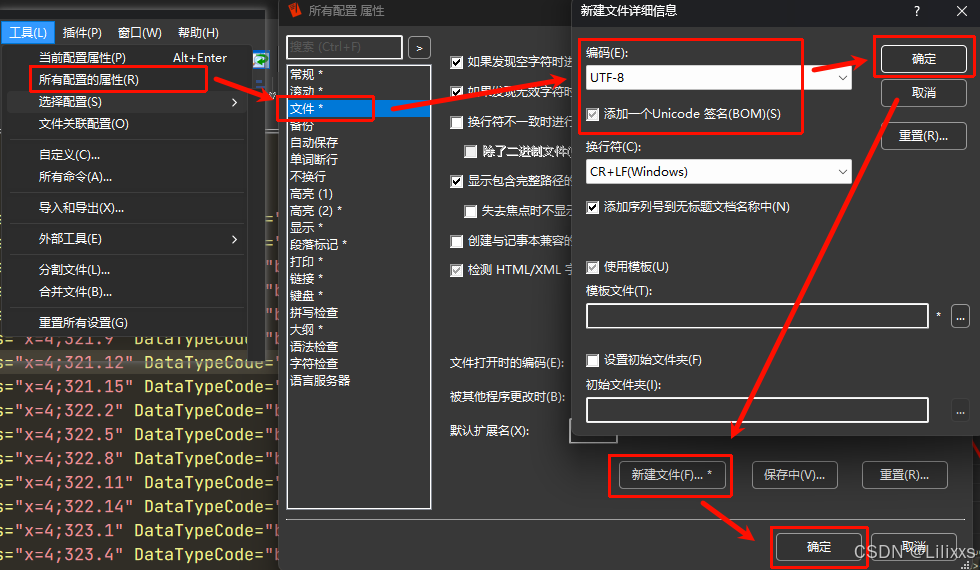
Task: Select the 语言服务器 category
Action: click(359, 381)
